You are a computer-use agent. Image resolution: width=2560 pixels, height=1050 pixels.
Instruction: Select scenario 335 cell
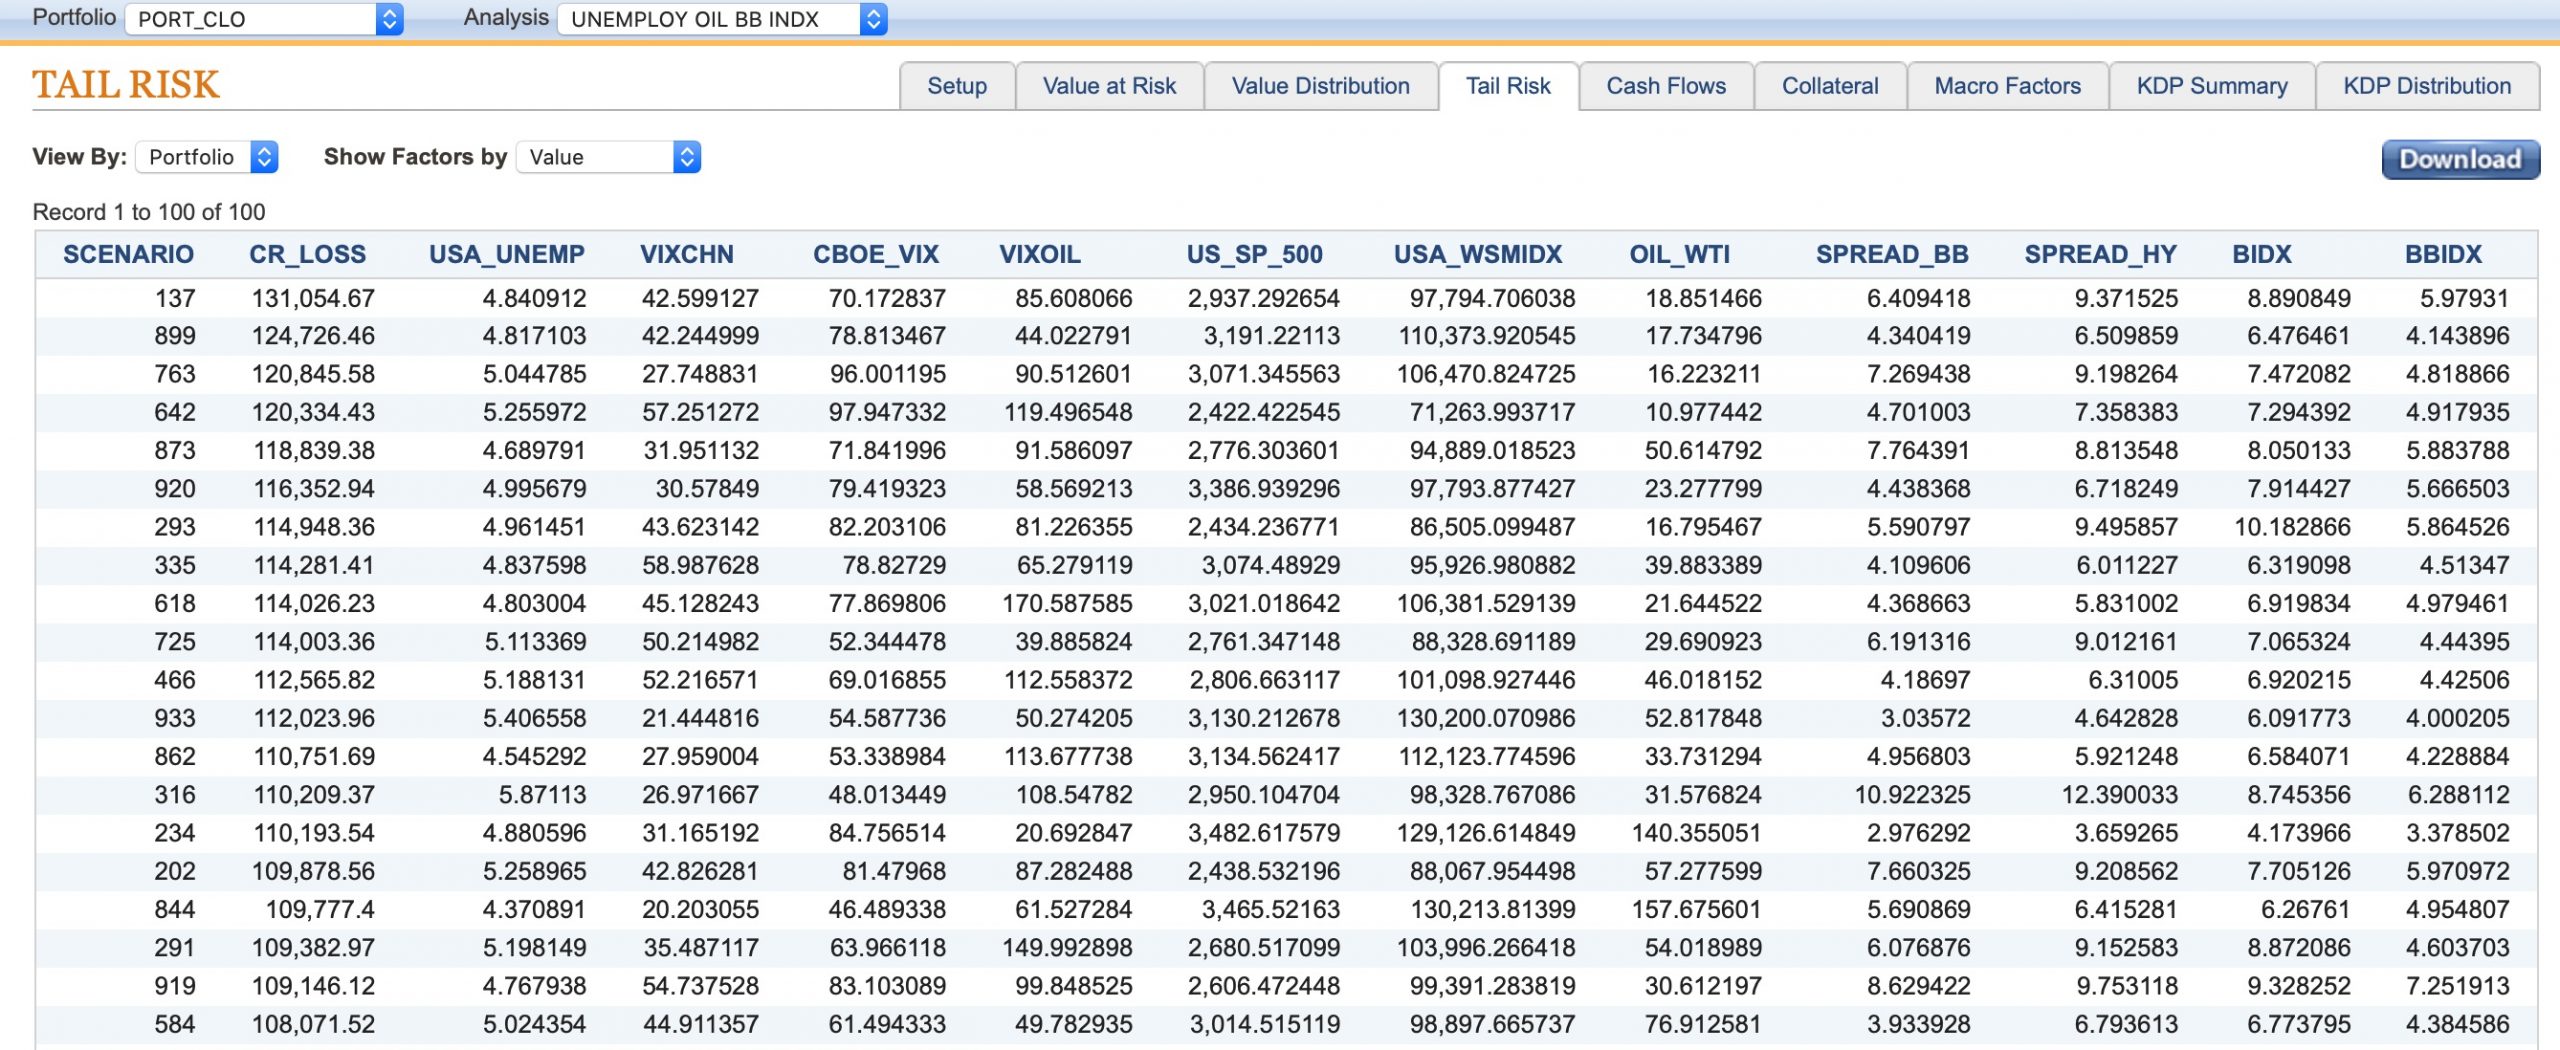pyautogui.click(x=175, y=565)
